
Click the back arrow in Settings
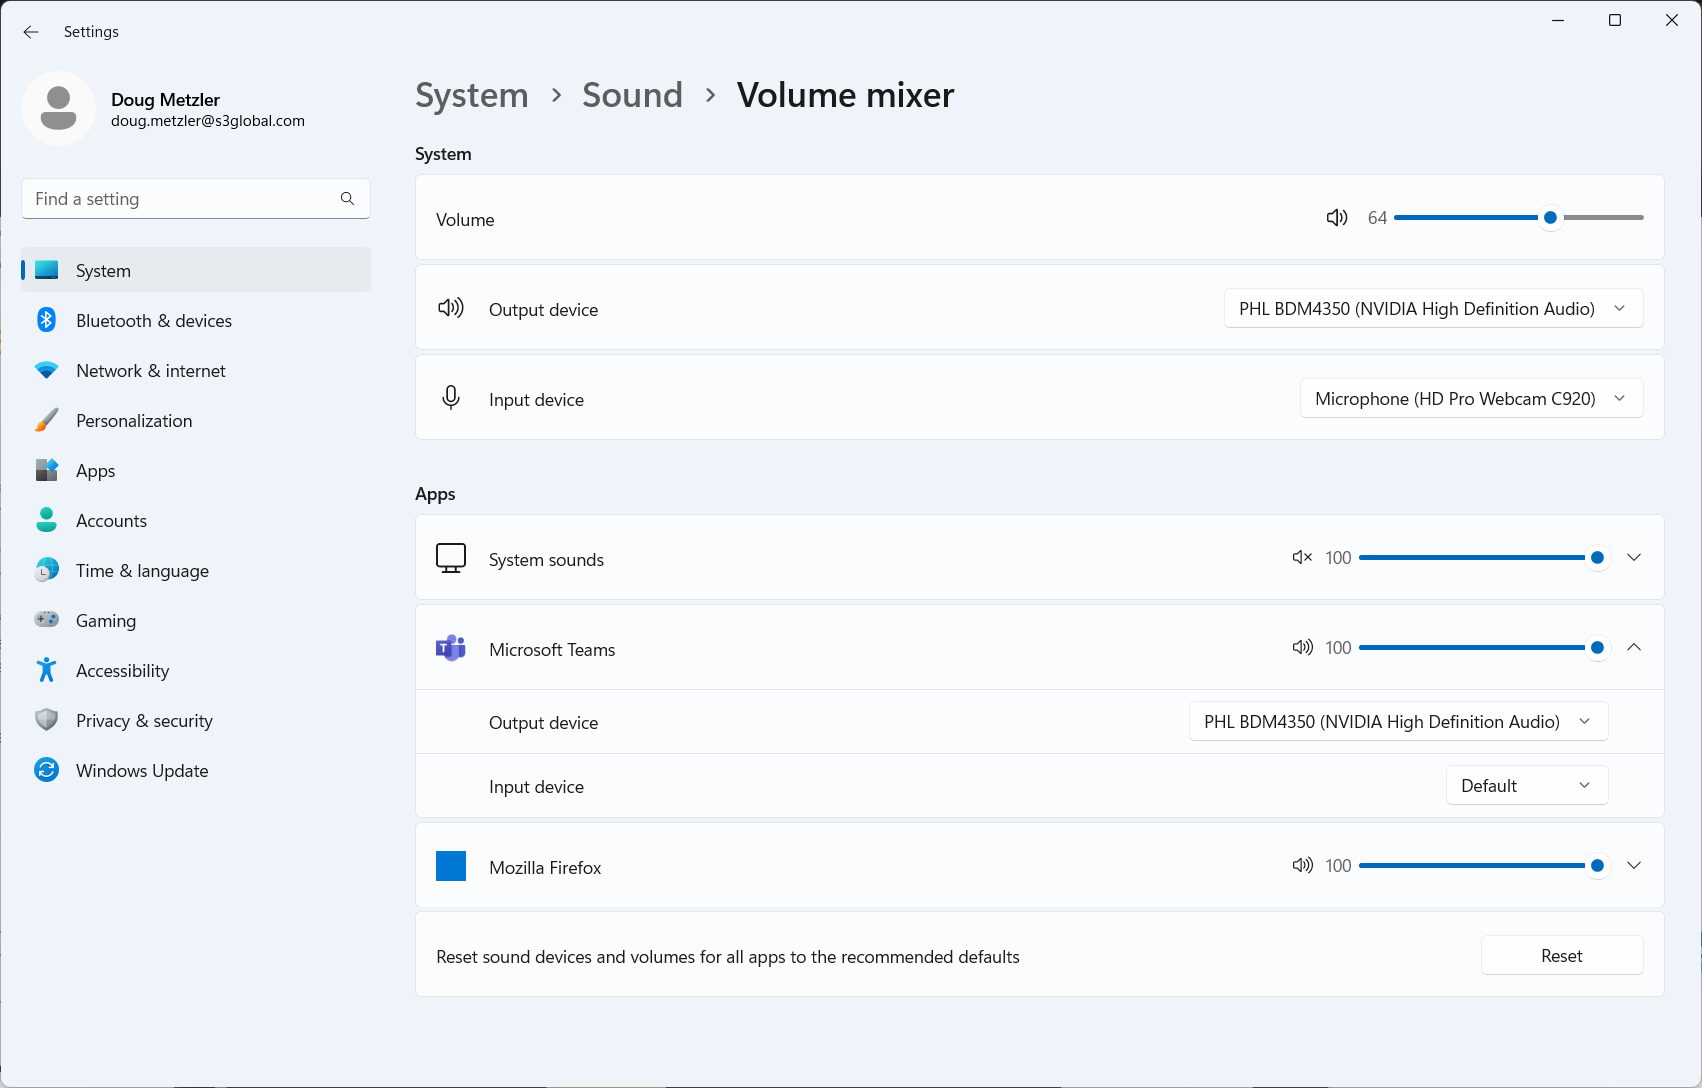click(x=30, y=31)
